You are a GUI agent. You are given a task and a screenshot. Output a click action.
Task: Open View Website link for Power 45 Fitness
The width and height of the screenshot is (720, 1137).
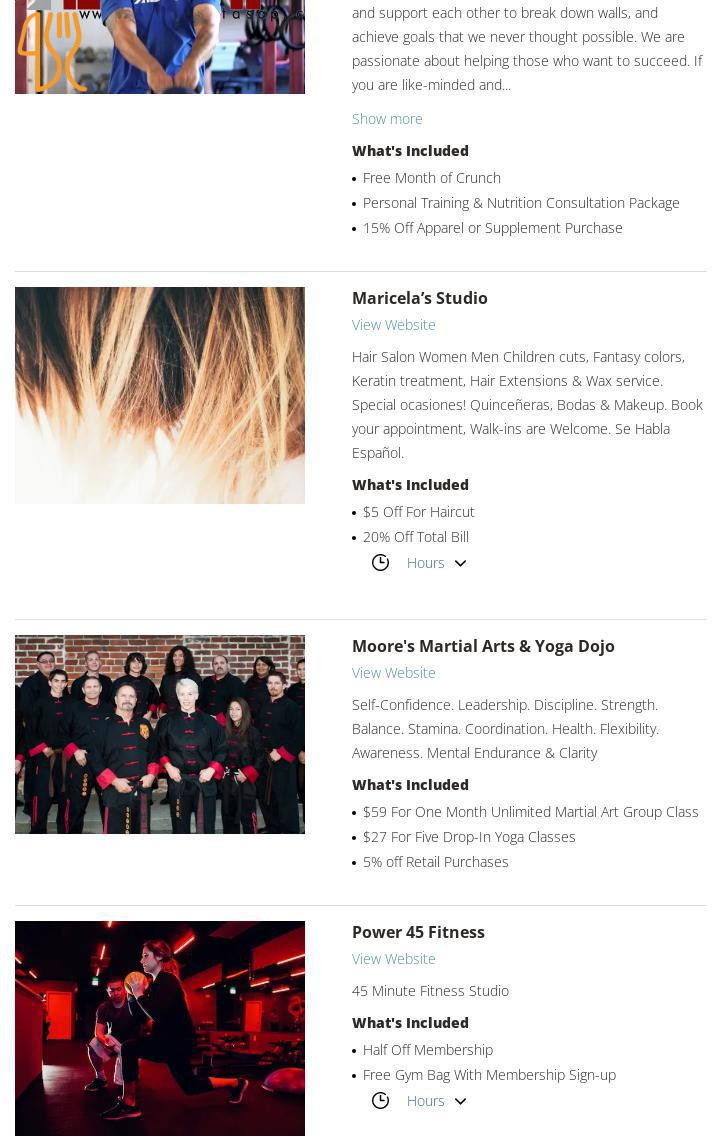pyautogui.click(x=394, y=959)
